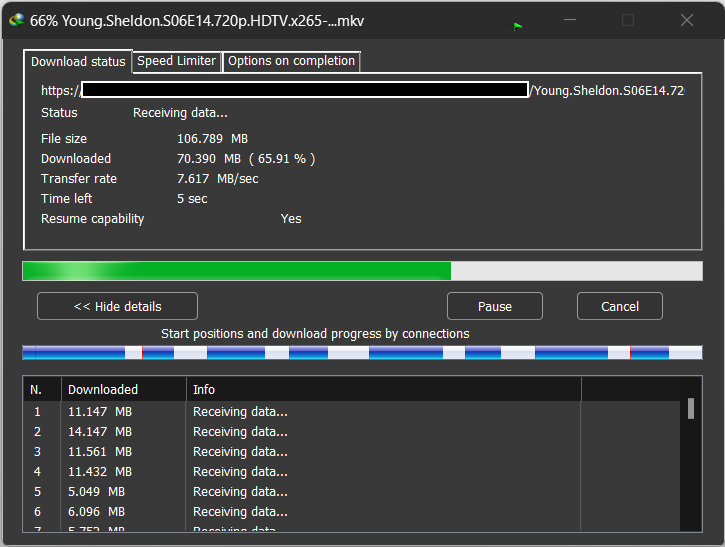Click the File size value 106.789 MB
The width and height of the screenshot is (725, 547).
coord(212,139)
